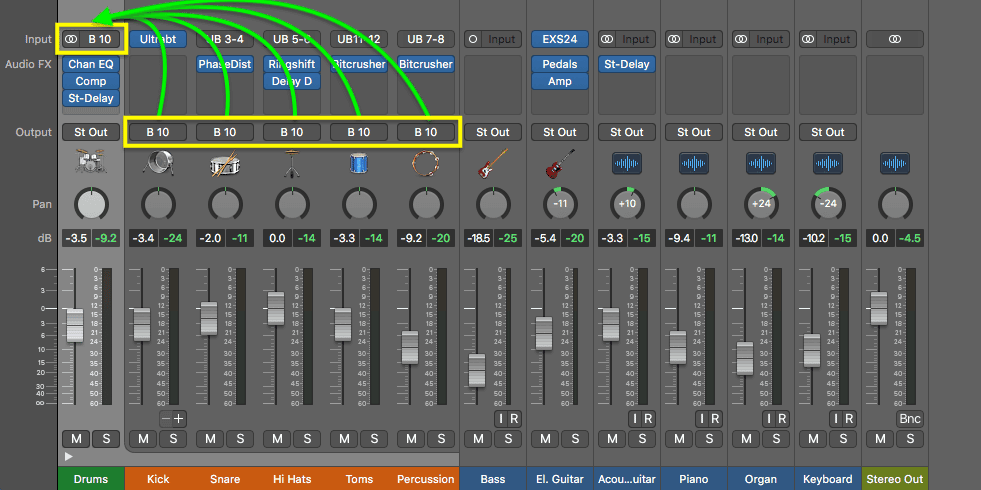This screenshot has width=981, height=490.
Task: Open the El. Guitar EXS24 instrument slot
Action: (x=560, y=39)
